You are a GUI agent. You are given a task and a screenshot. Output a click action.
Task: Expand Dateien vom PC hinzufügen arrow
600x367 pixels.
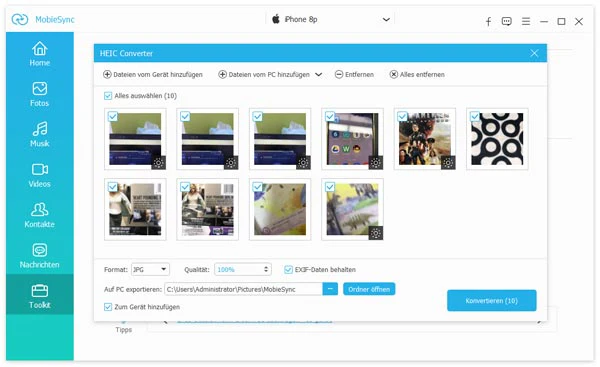tap(318, 75)
